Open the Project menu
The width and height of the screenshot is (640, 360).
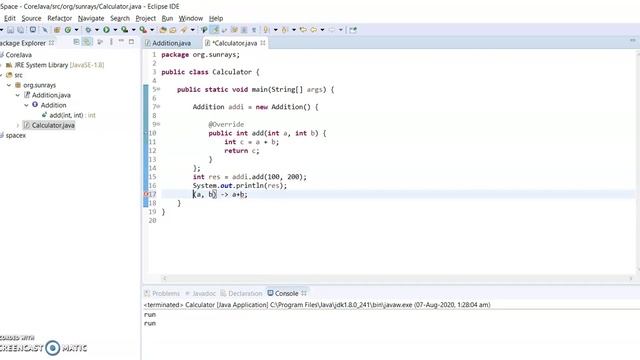click(x=146, y=18)
